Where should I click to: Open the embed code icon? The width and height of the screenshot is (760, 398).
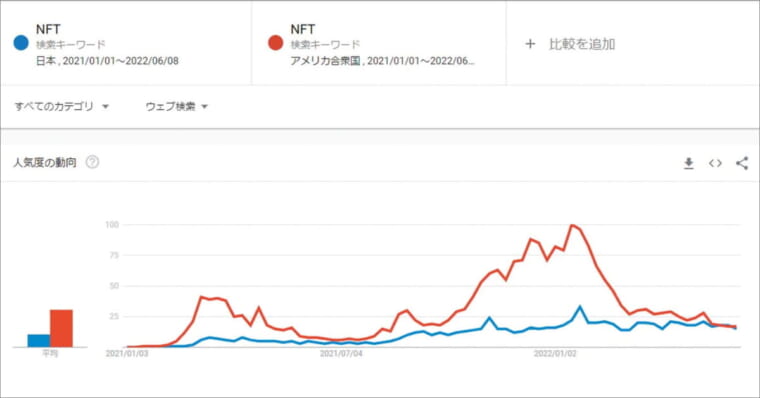tap(715, 163)
